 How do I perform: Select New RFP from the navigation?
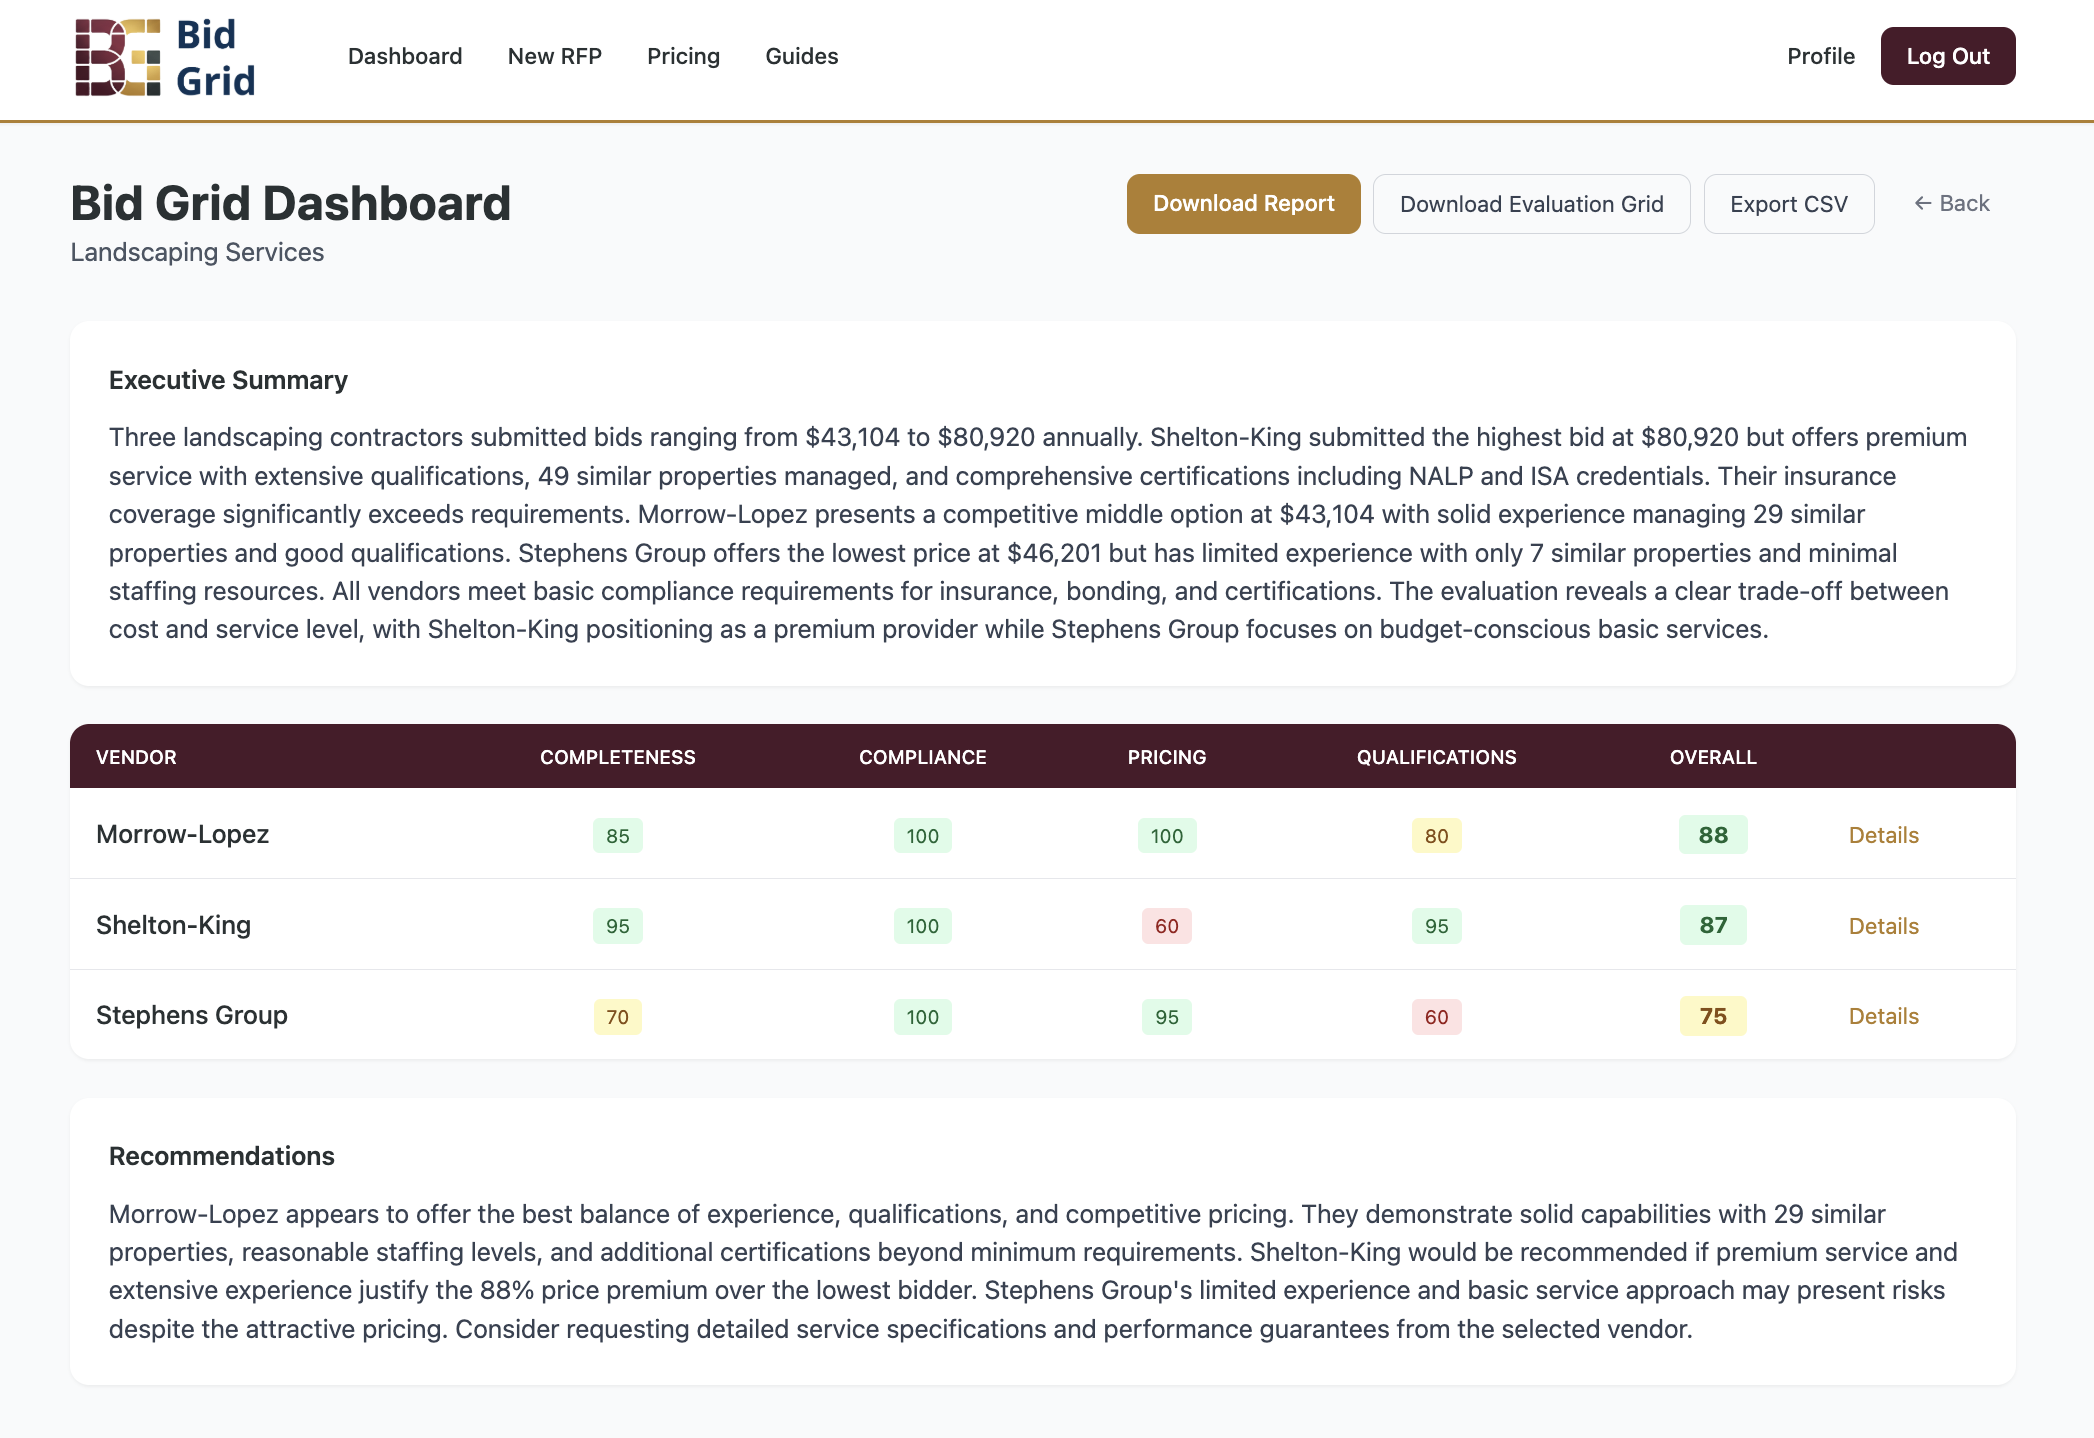tap(554, 56)
